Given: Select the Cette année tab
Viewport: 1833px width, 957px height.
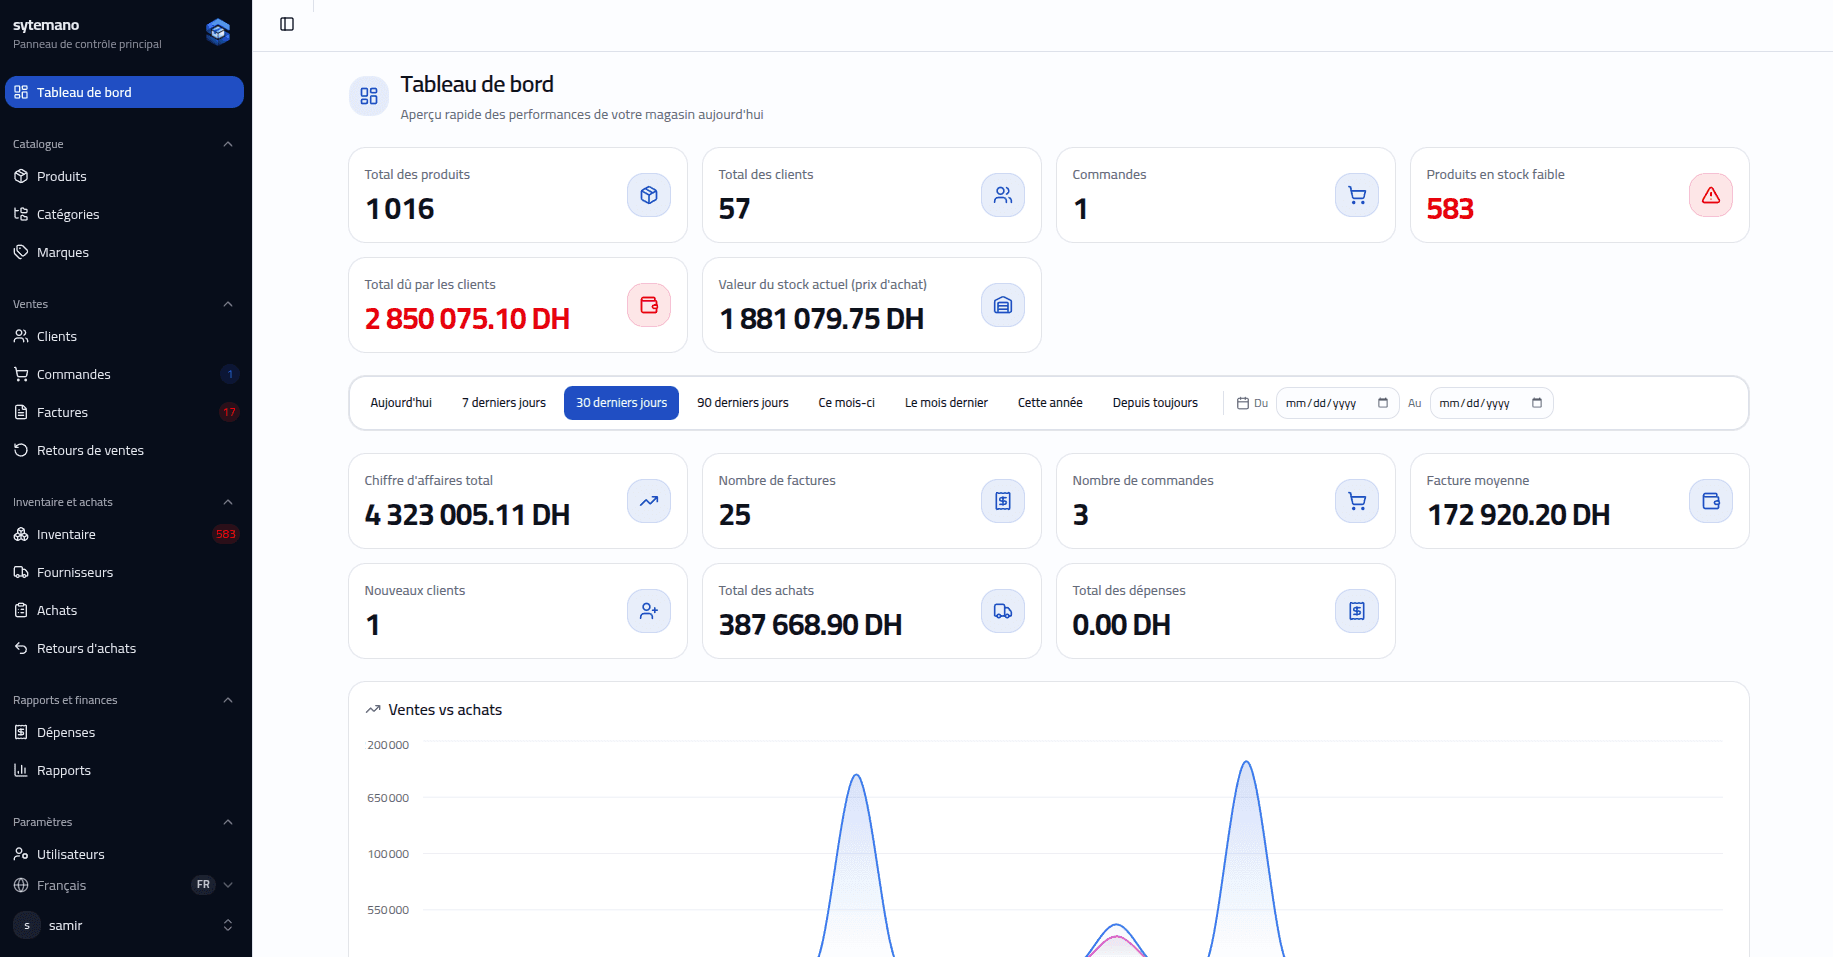Looking at the screenshot, I should pyautogui.click(x=1050, y=403).
